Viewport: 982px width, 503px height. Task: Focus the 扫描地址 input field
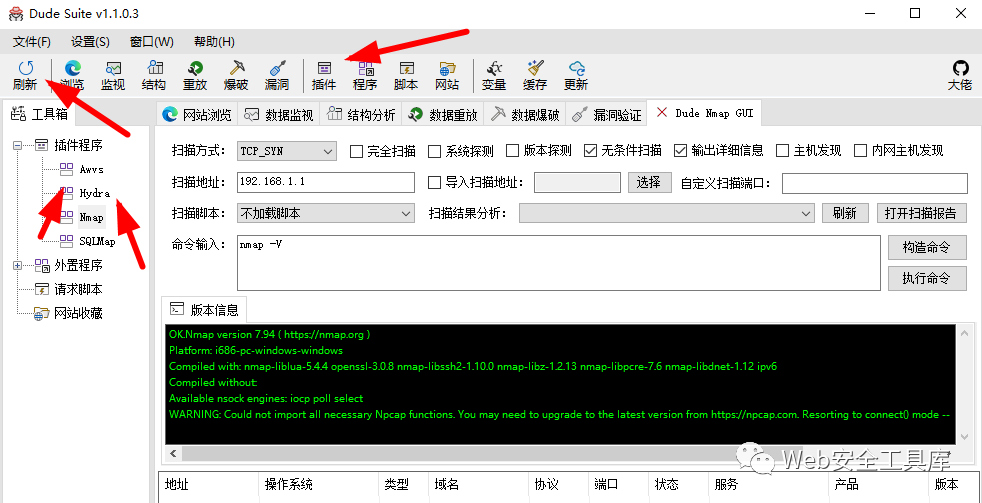[326, 182]
